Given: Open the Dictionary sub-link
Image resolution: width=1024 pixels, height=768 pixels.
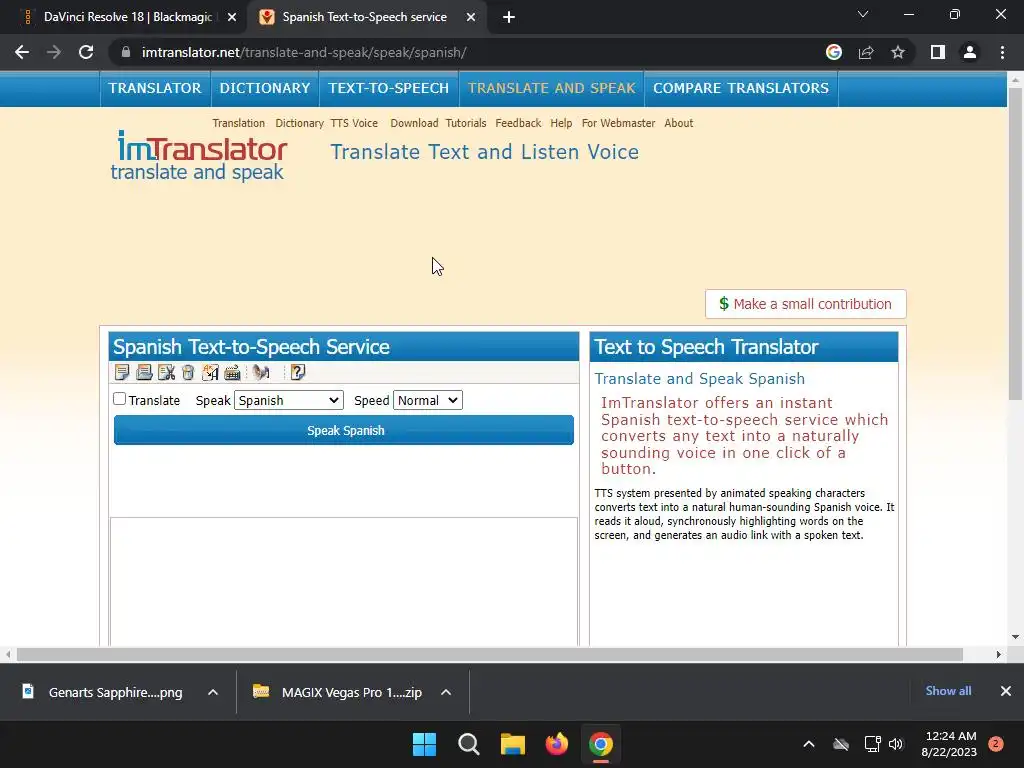Looking at the screenshot, I should [x=299, y=123].
